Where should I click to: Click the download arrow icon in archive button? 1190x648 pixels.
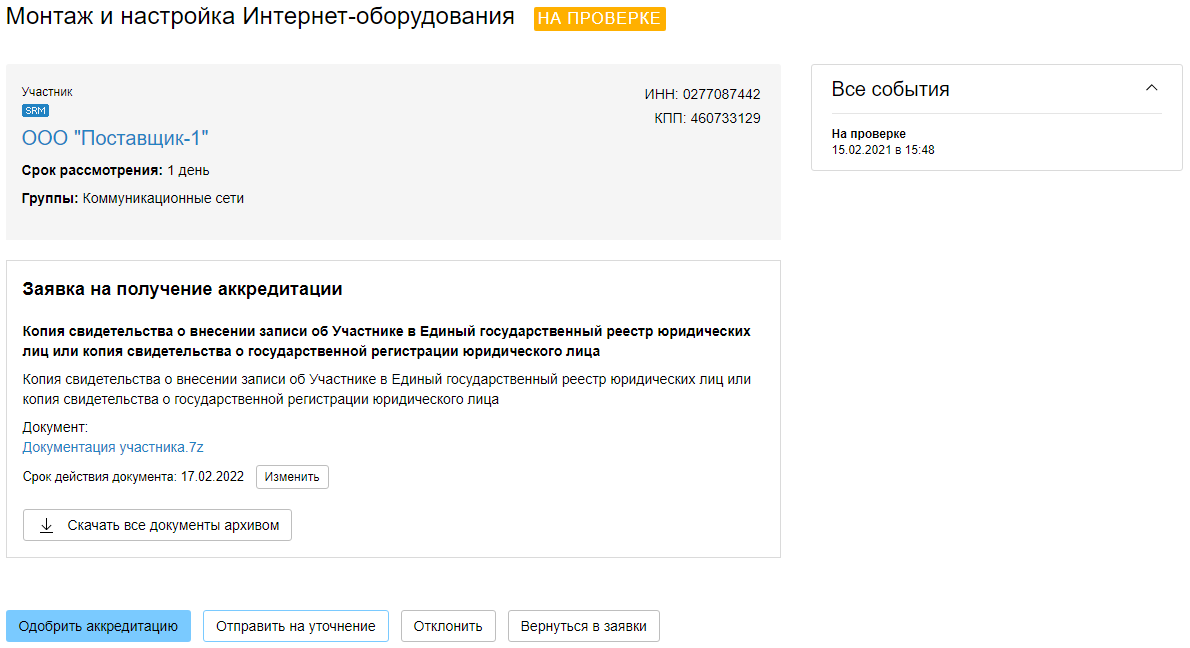pos(46,525)
